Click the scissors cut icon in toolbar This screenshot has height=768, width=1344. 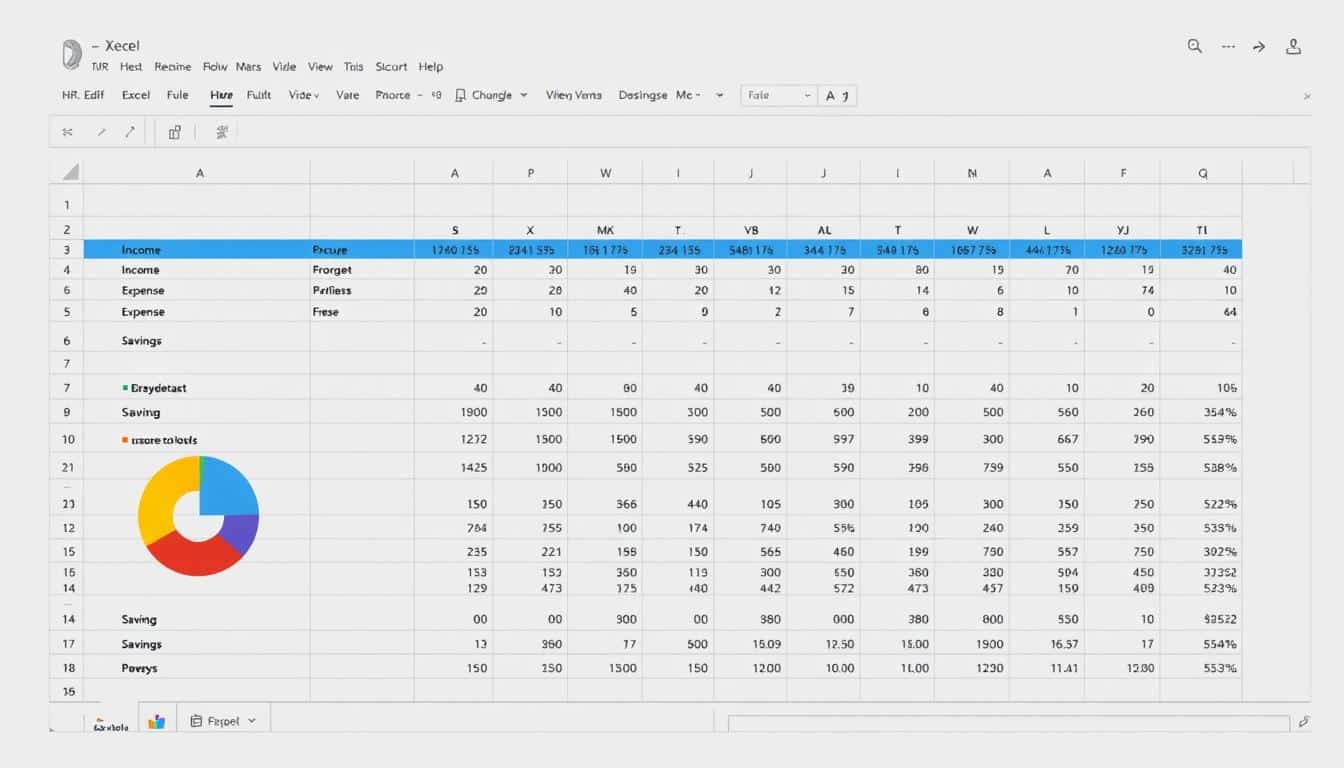click(68, 131)
